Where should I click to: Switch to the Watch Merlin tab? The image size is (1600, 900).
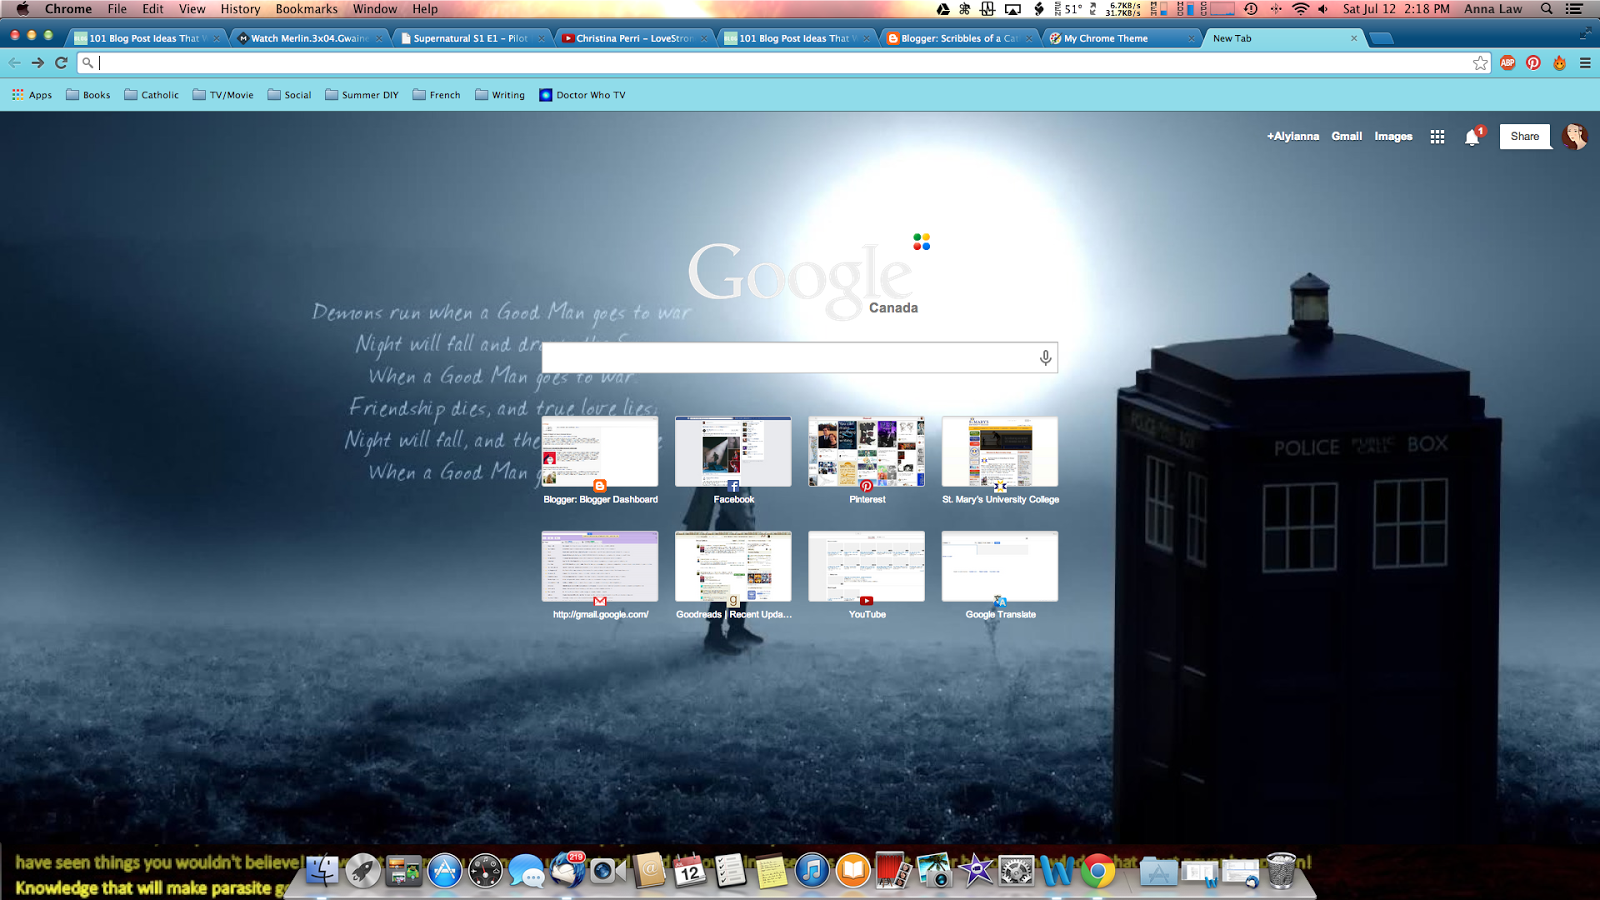[x=309, y=38]
